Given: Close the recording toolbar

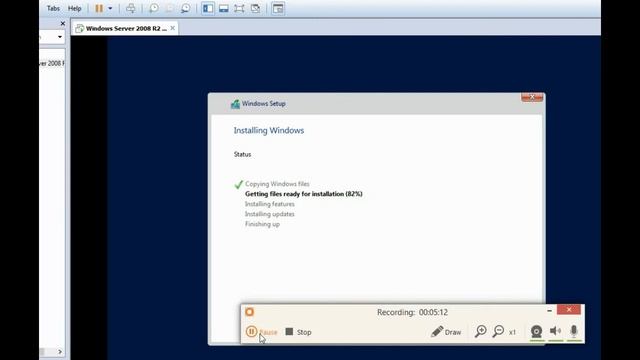Looking at the screenshot, I should click(569, 310).
